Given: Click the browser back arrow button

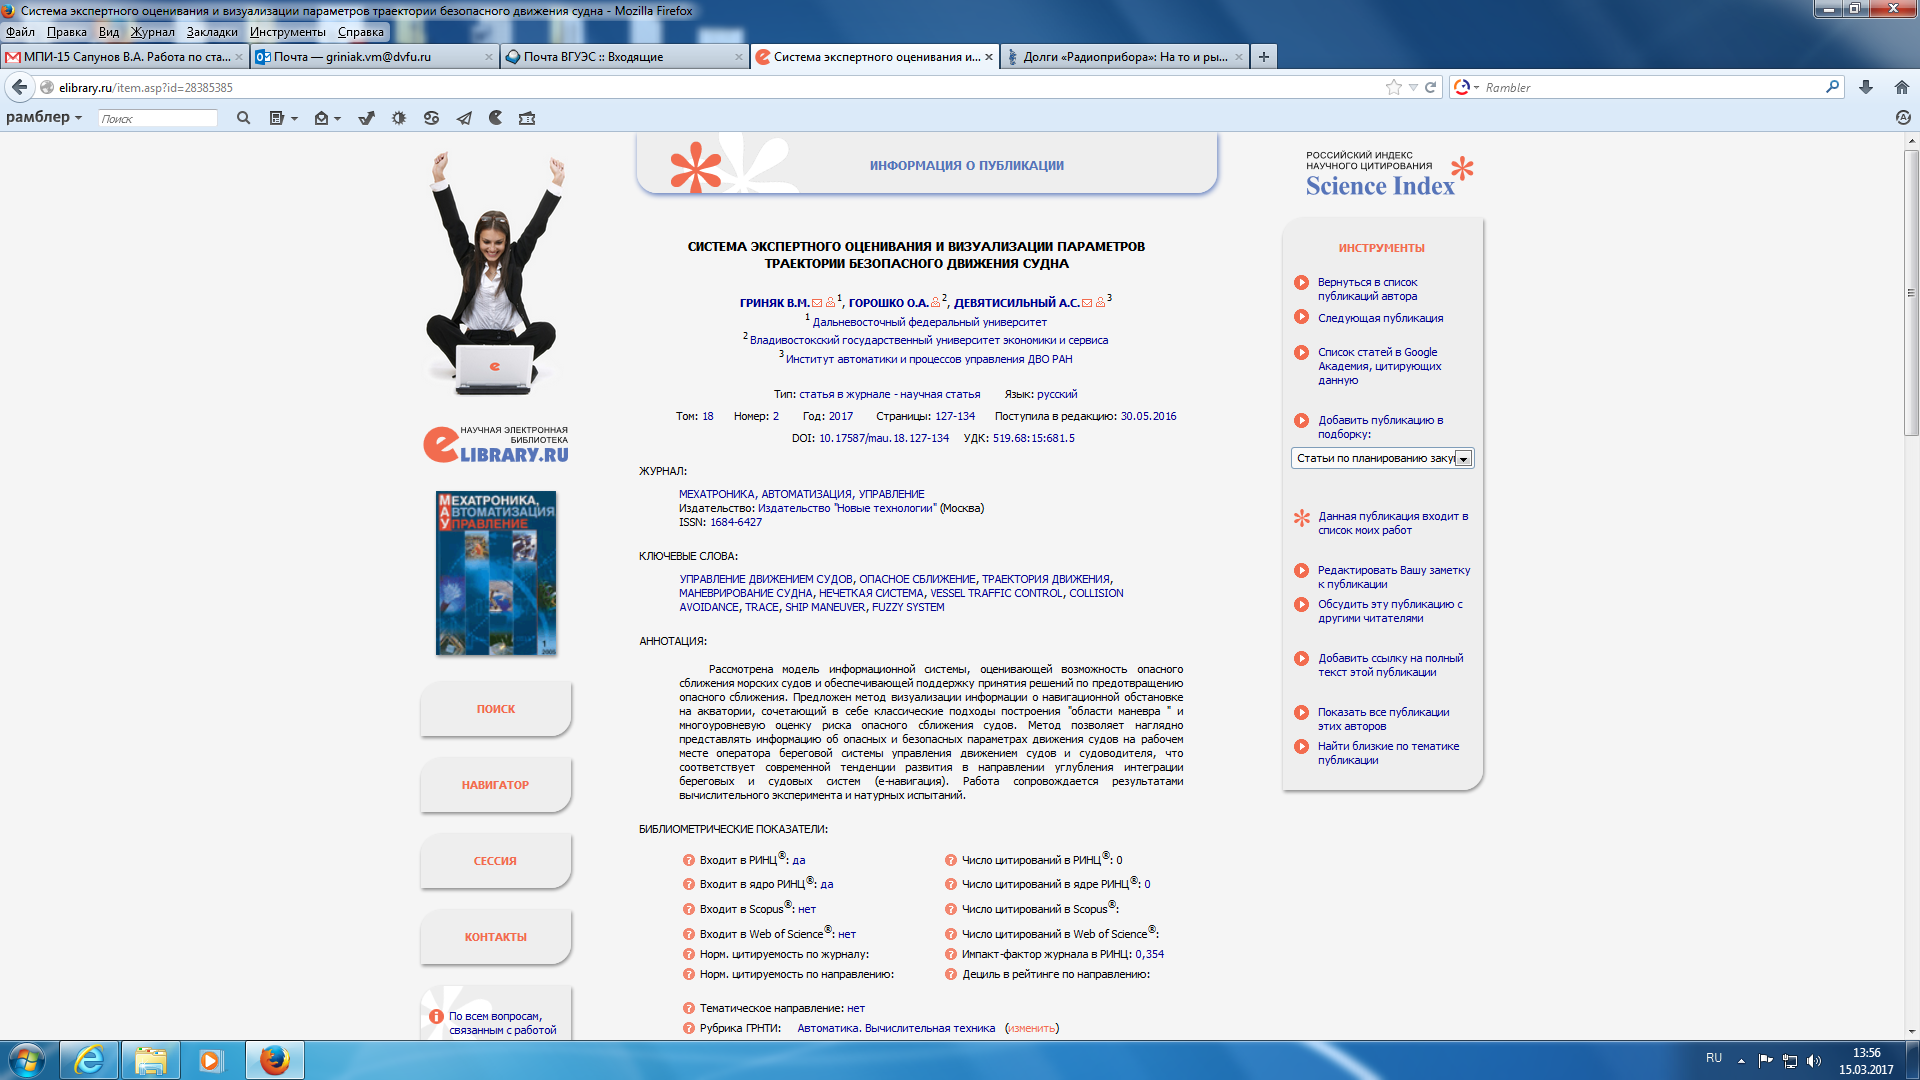Looking at the screenshot, I should click(x=19, y=87).
